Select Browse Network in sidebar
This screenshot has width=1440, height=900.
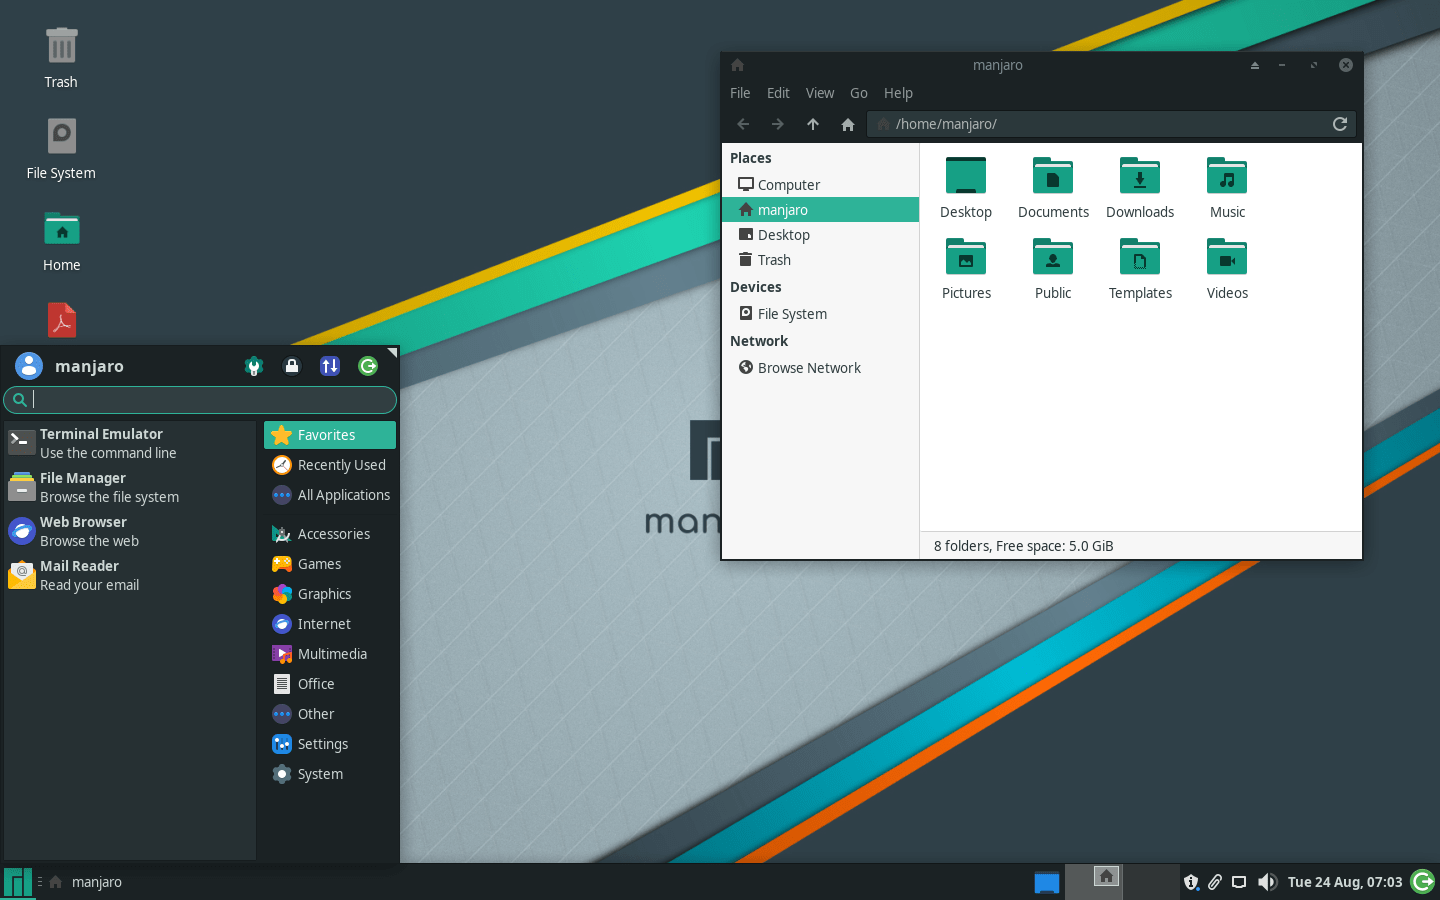pos(820,368)
